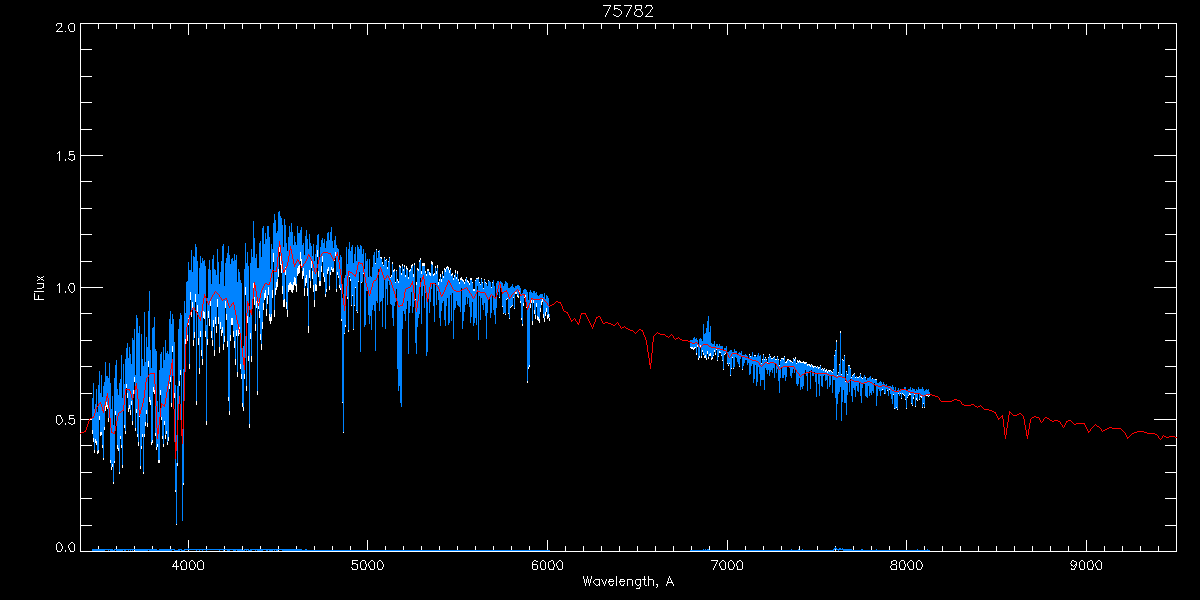This screenshot has width=1200, height=600.
Task: Click the 9000 wavelength tick label
Action: click(x=1087, y=564)
